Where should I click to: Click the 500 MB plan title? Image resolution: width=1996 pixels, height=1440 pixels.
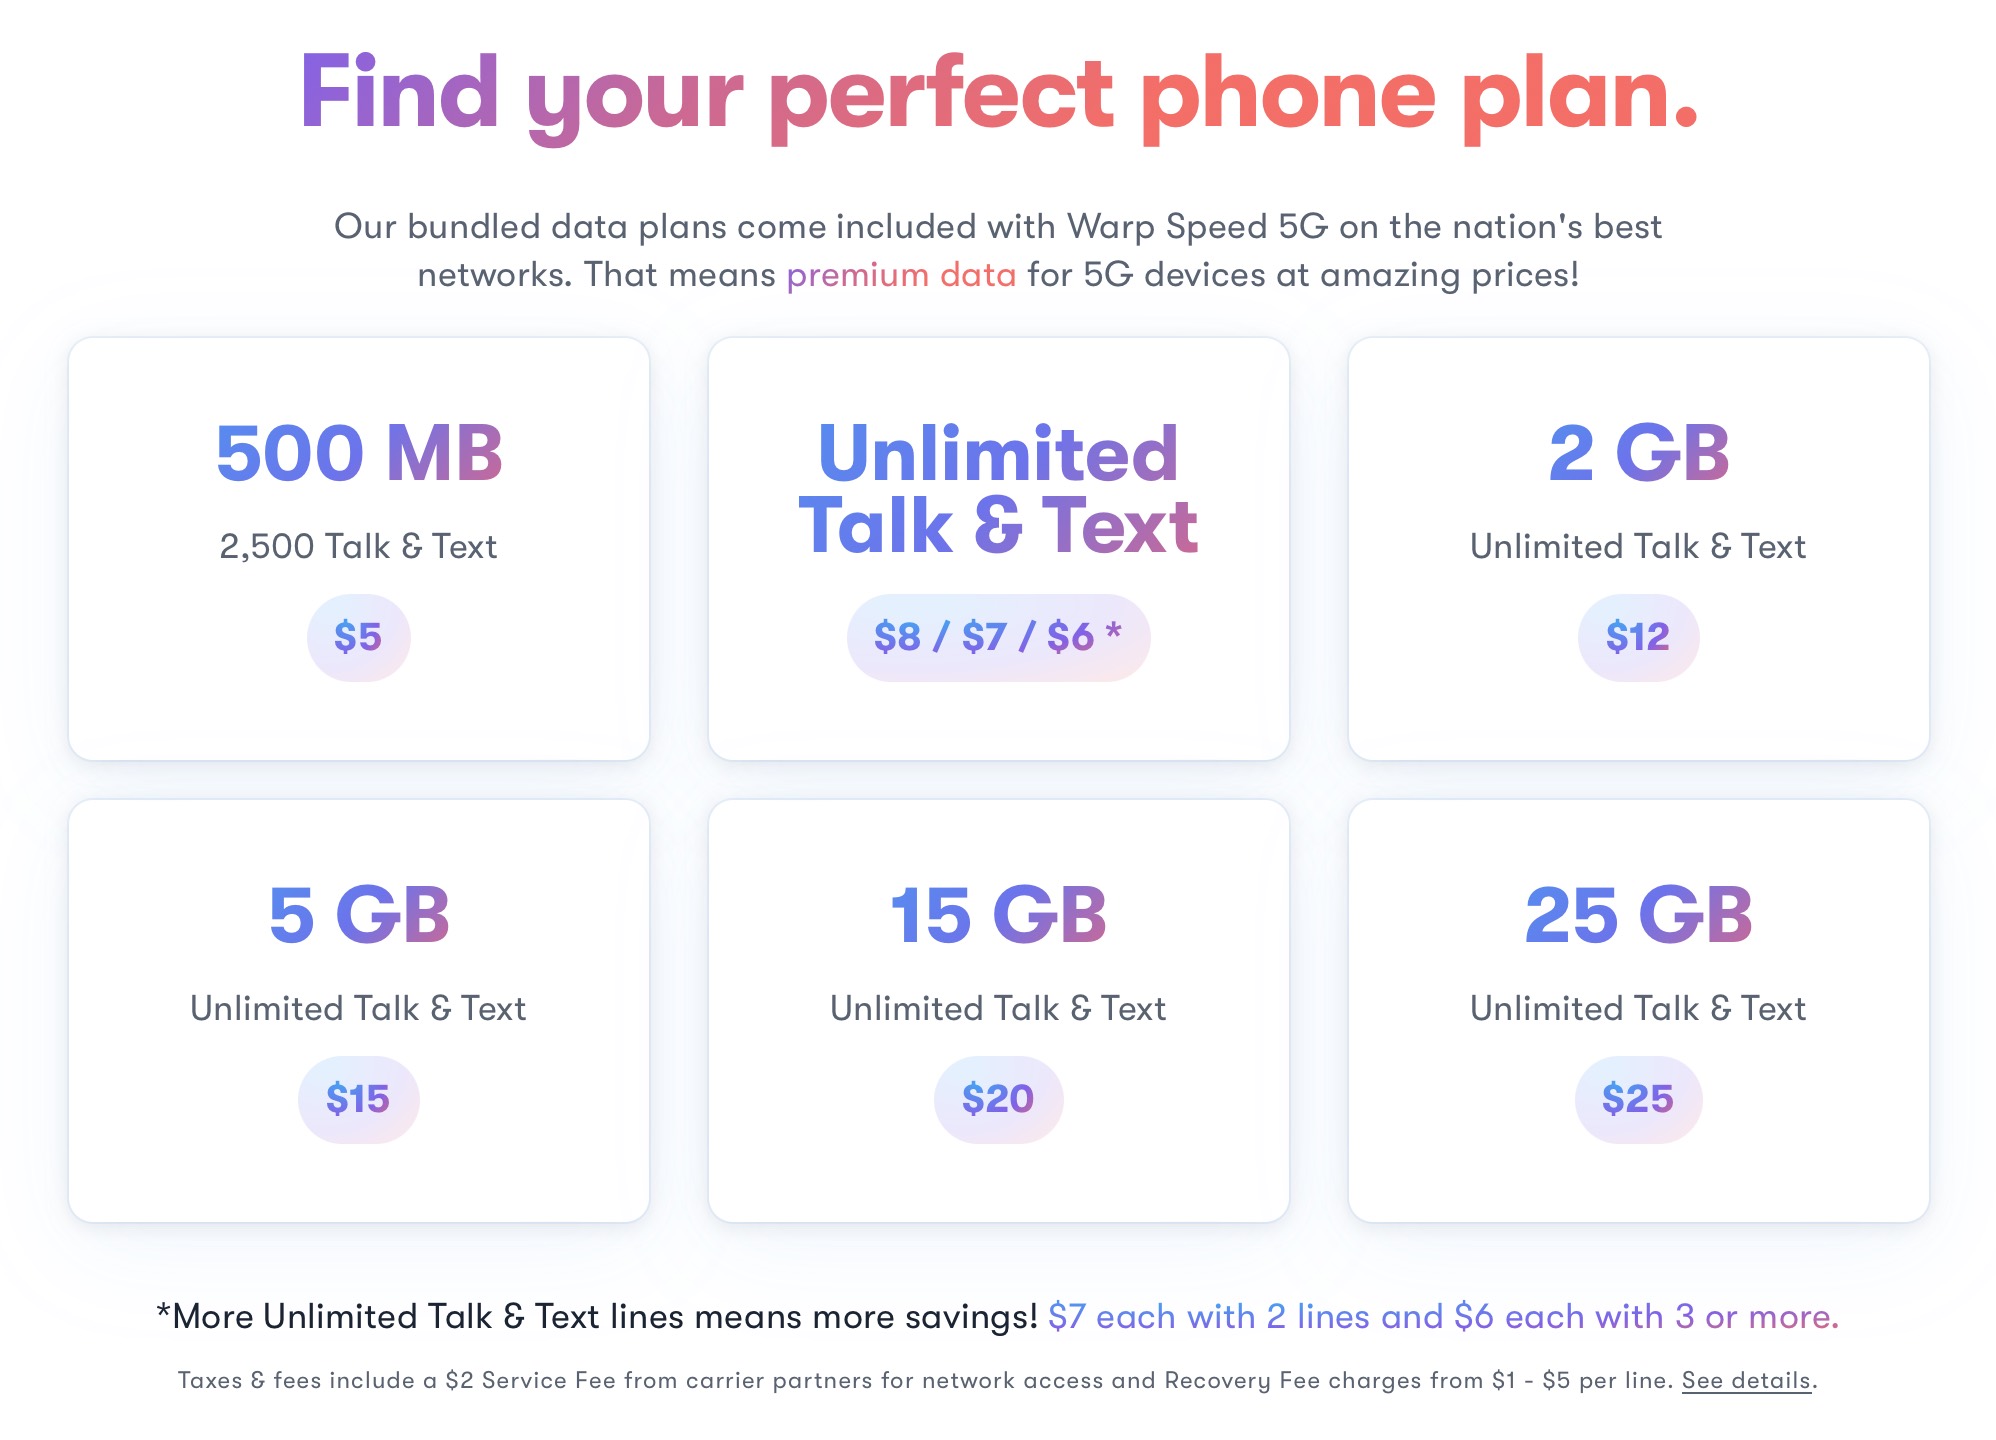[x=359, y=453]
